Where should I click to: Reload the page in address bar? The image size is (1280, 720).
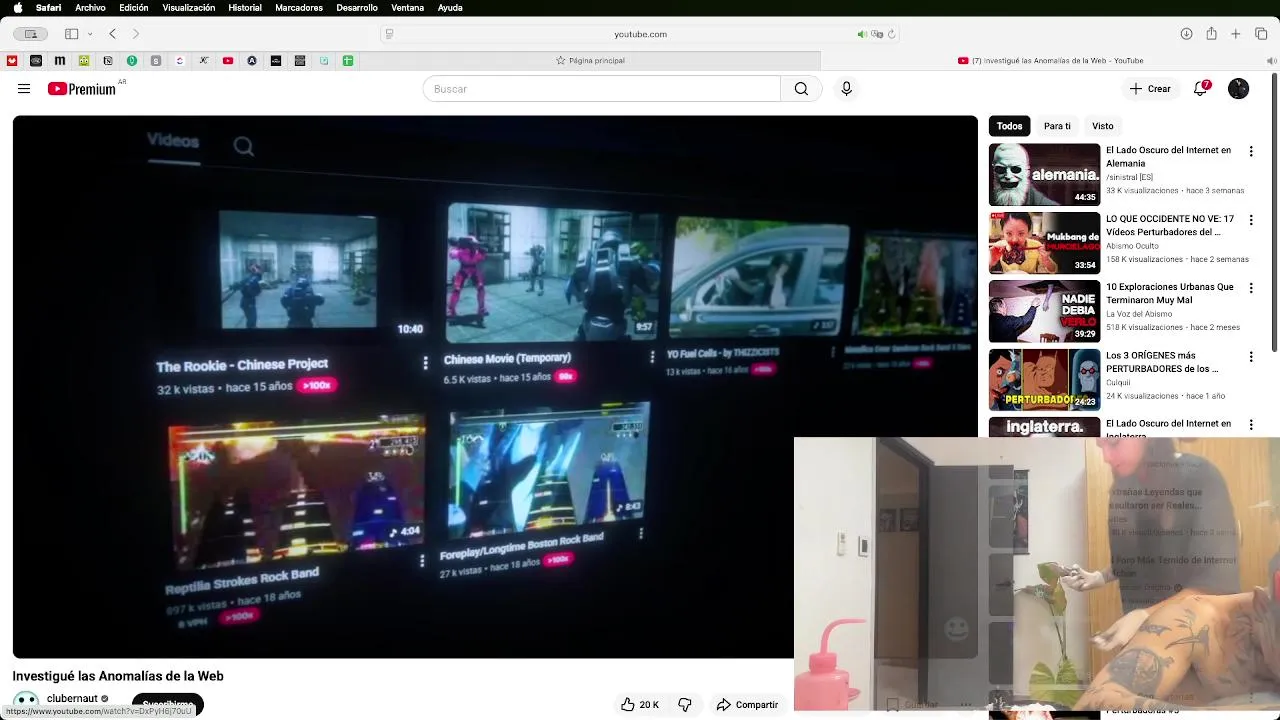pyautogui.click(x=891, y=34)
